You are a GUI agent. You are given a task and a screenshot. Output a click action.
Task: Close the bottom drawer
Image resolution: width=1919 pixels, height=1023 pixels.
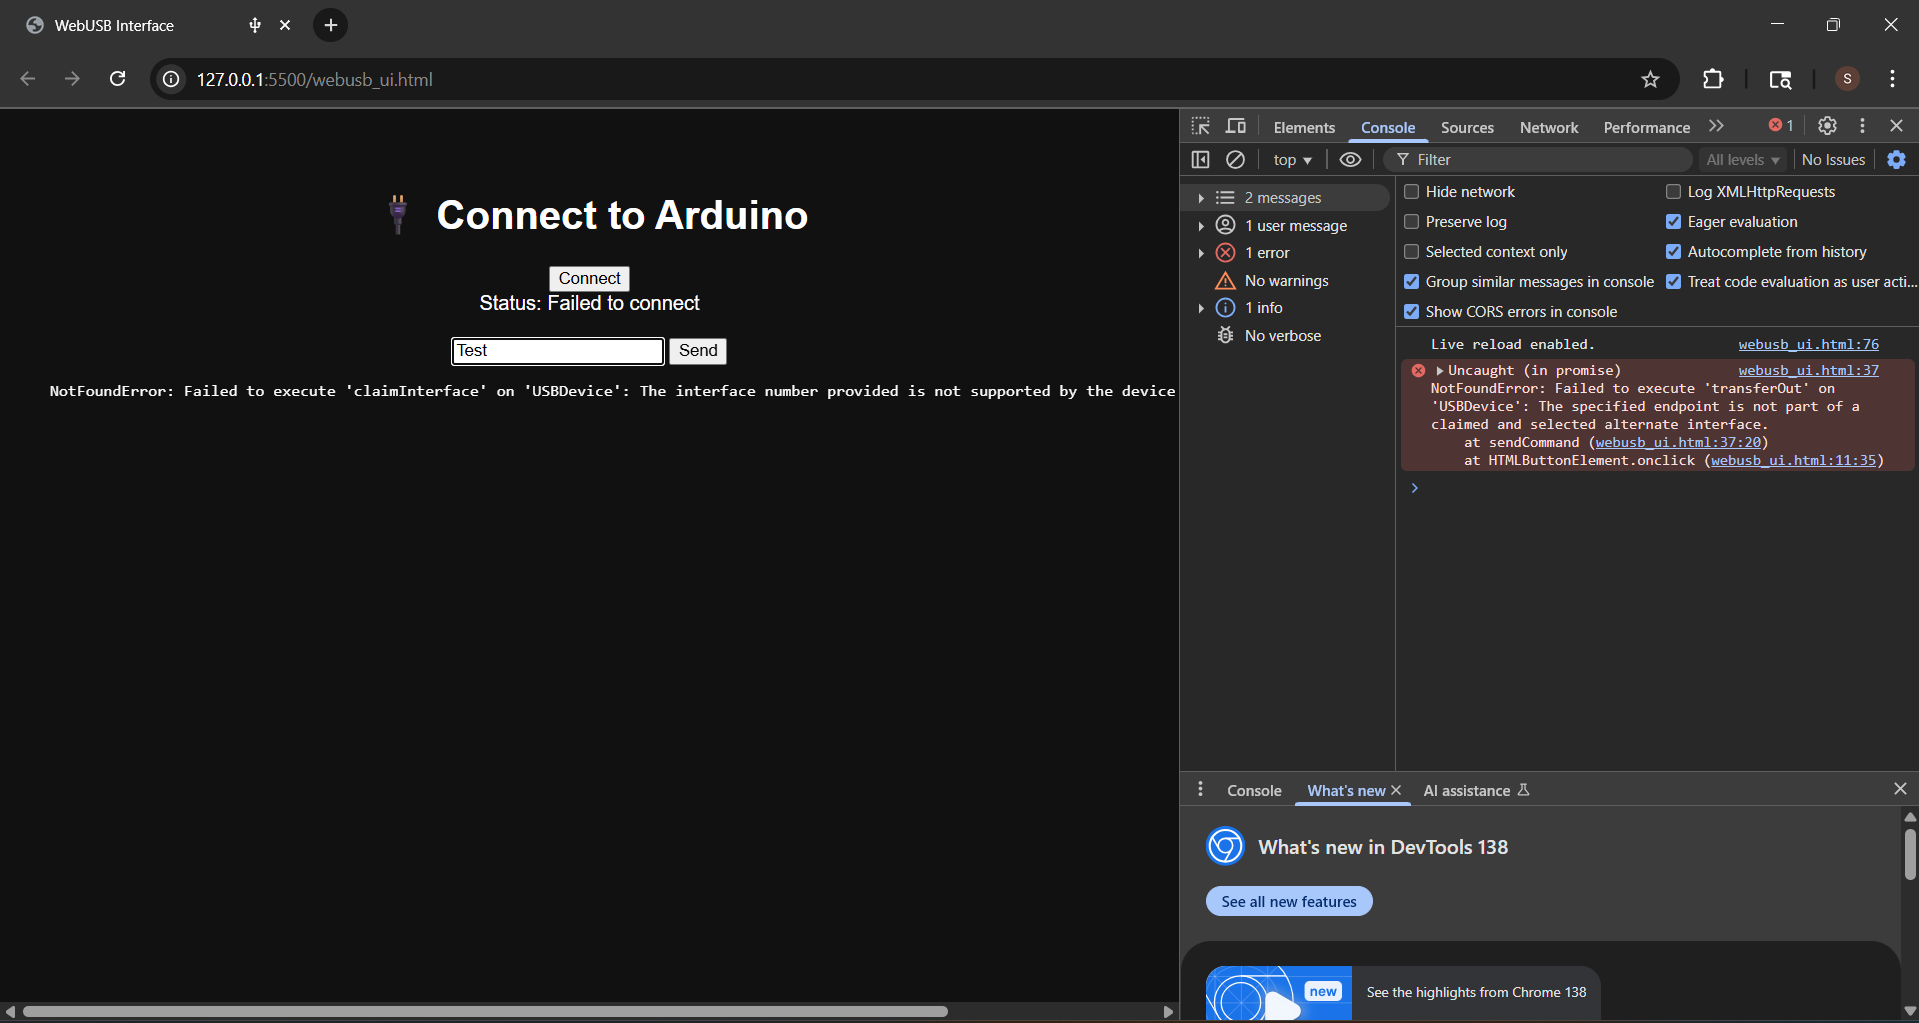(x=1900, y=789)
